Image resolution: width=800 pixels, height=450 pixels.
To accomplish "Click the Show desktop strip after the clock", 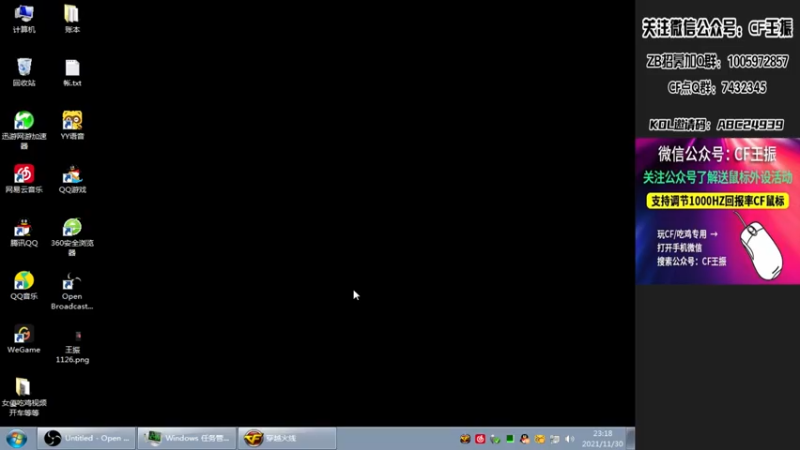I will tap(631, 439).
